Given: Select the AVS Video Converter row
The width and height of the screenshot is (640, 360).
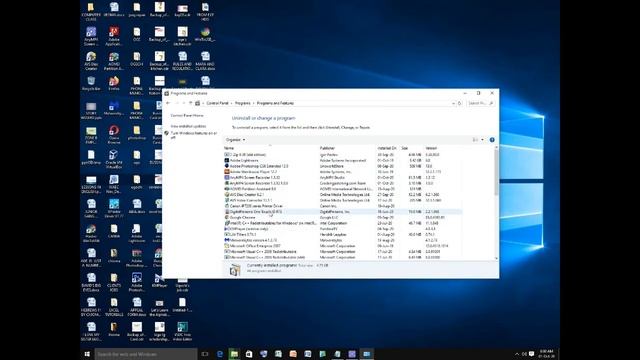Looking at the screenshot, I should [x=343, y=200].
